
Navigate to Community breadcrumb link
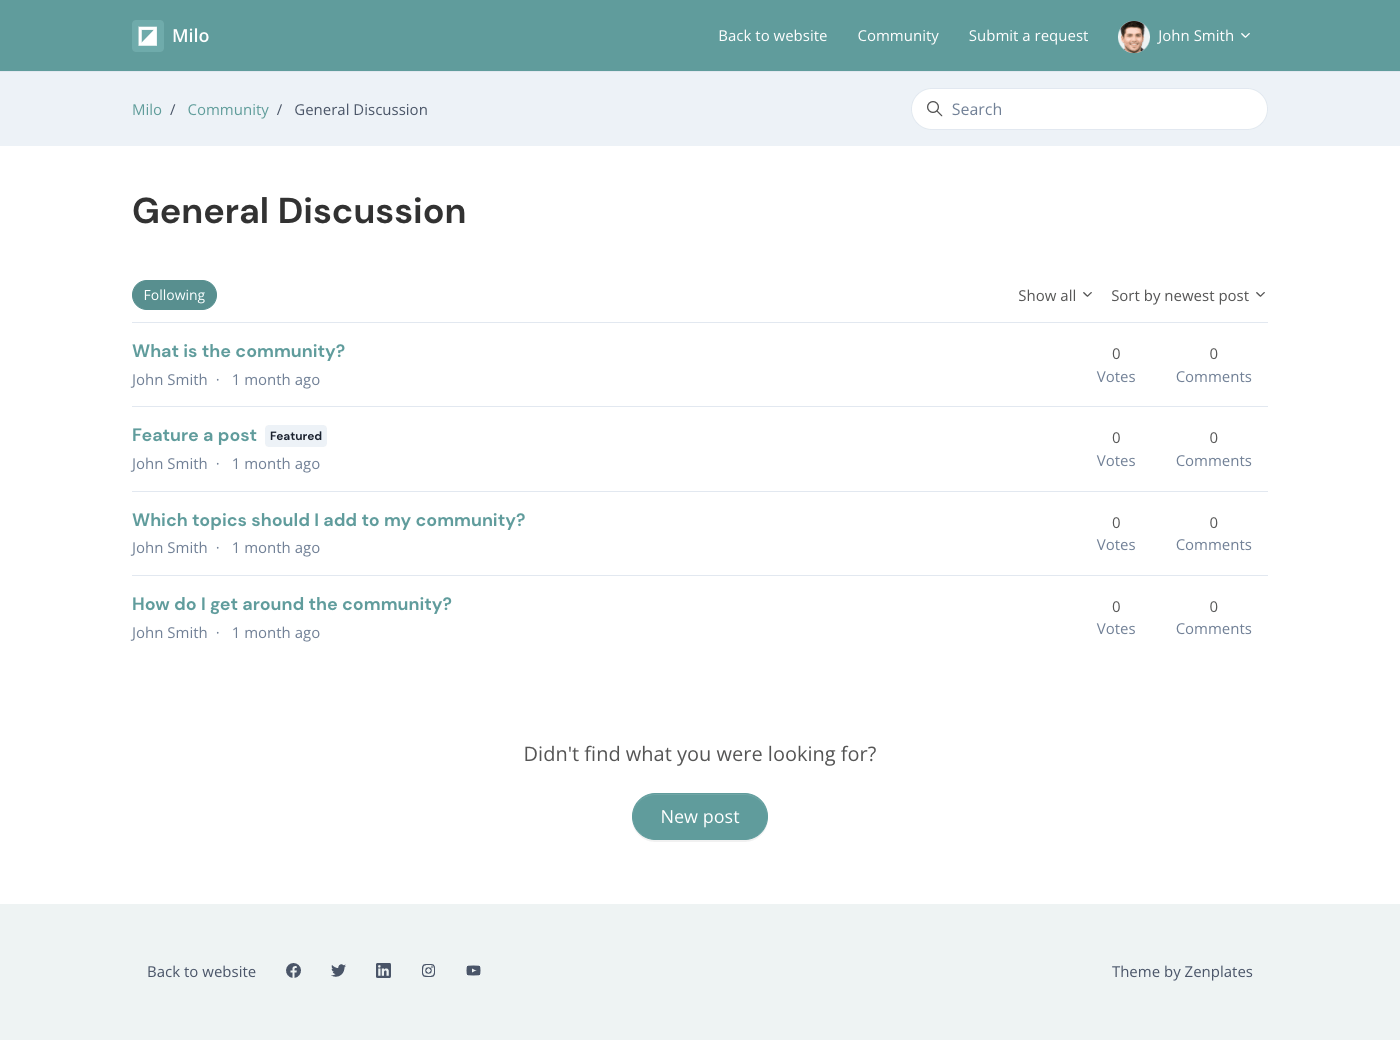[x=228, y=110]
